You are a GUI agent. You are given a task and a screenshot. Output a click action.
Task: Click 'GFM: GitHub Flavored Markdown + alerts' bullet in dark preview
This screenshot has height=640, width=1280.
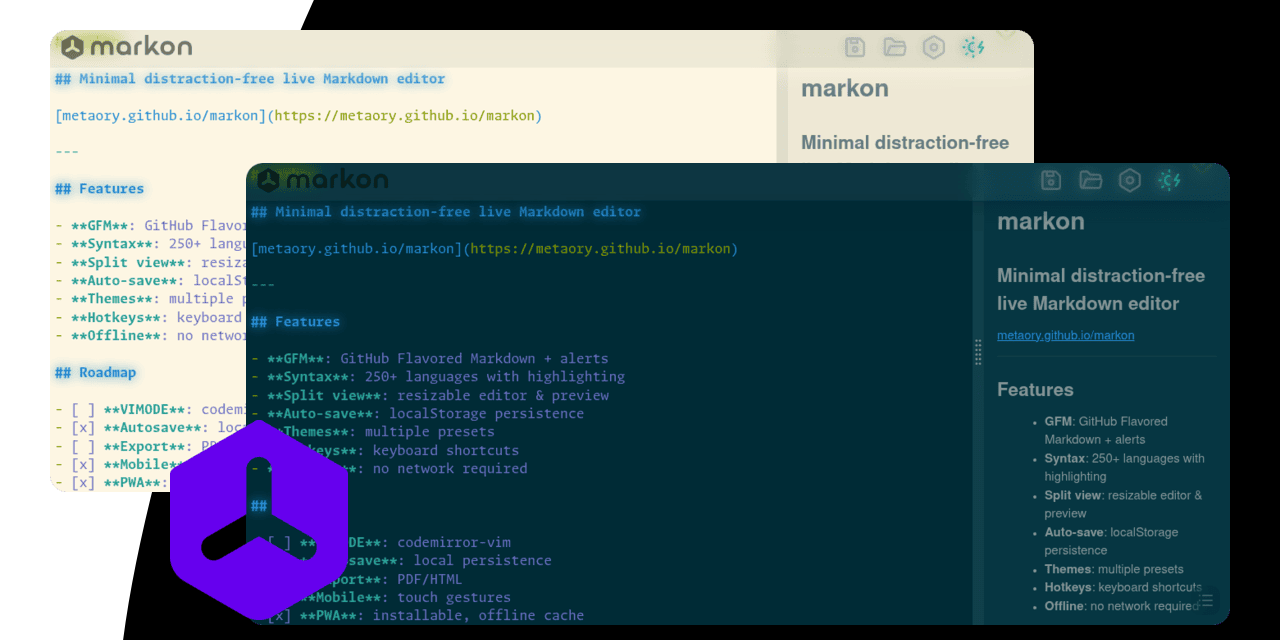tap(1106, 430)
